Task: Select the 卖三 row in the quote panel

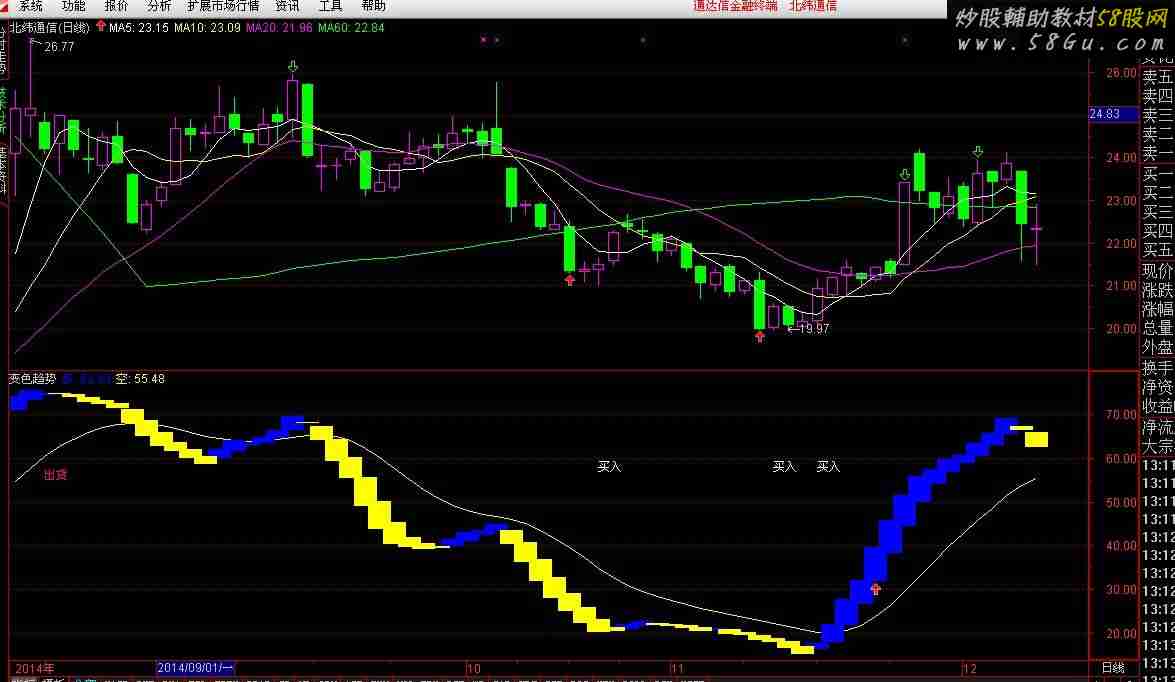Action: pyautogui.click(x=1158, y=115)
